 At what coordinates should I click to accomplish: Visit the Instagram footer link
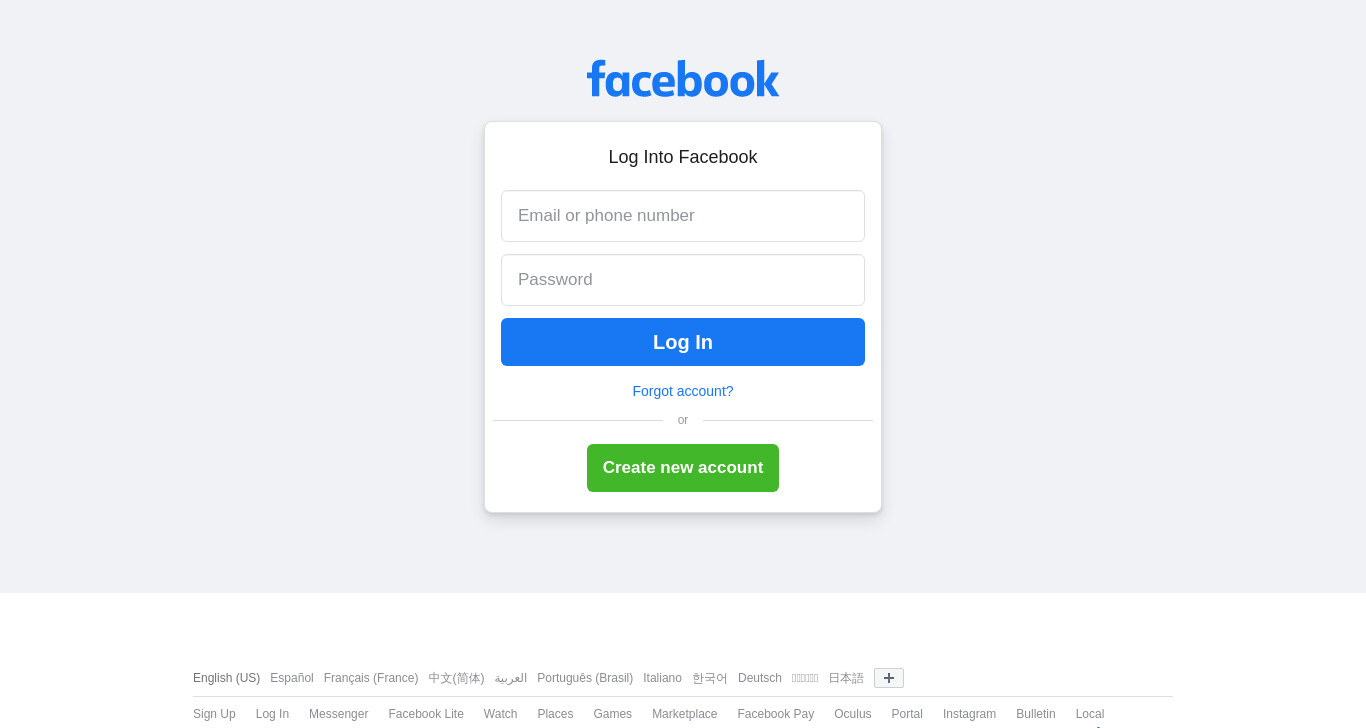[x=969, y=714]
